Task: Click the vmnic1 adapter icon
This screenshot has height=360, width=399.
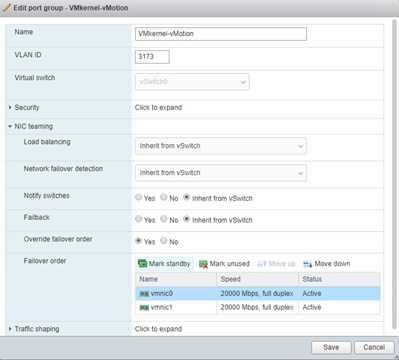Action: coord(144,307)
